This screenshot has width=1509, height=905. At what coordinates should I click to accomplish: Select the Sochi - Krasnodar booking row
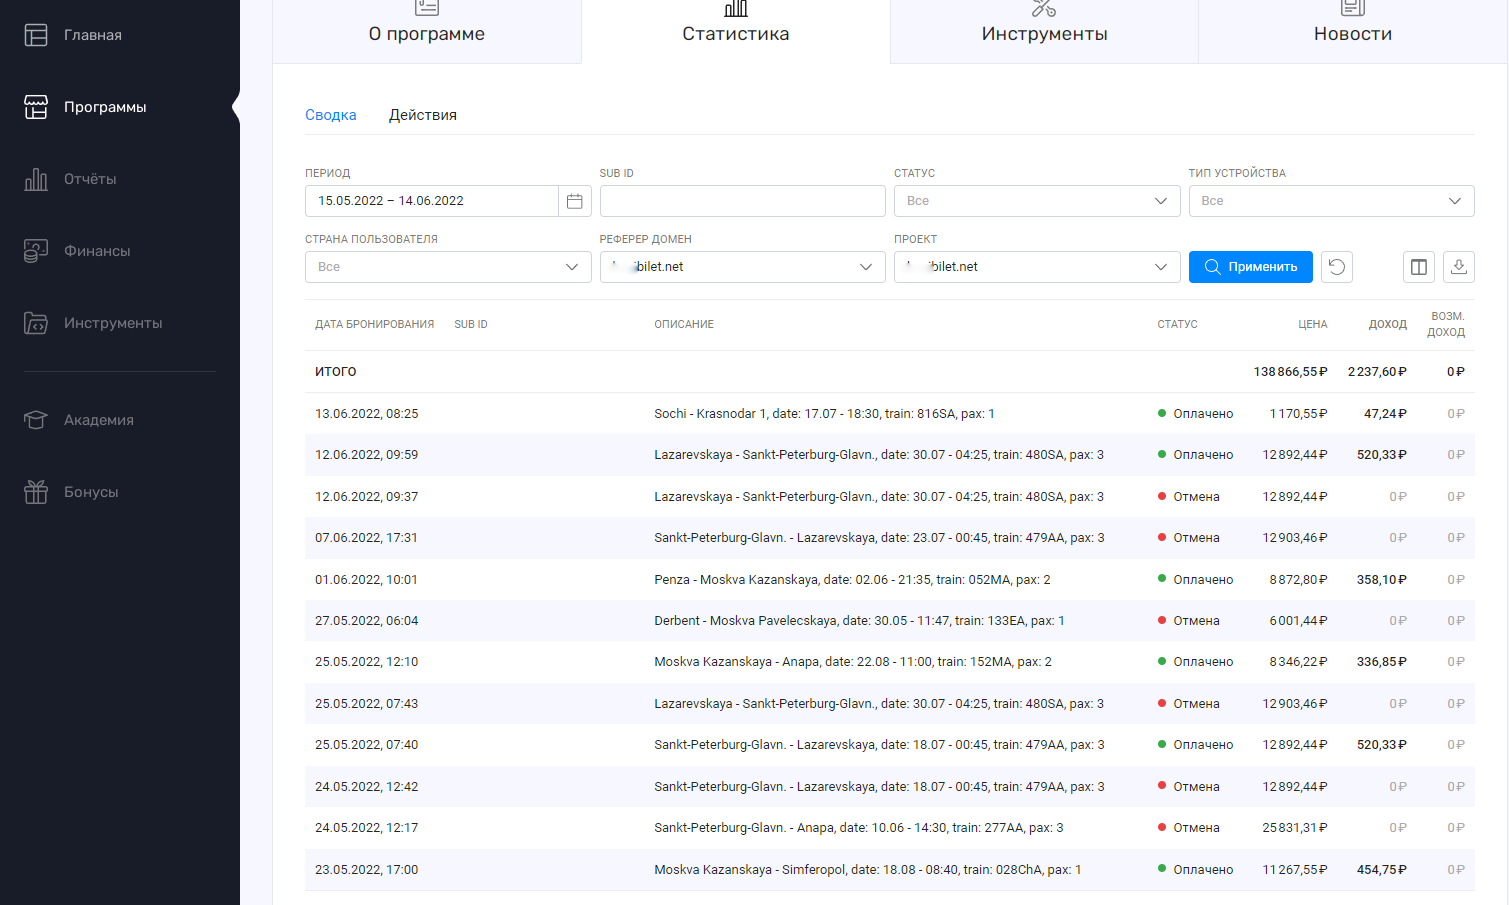823,414
